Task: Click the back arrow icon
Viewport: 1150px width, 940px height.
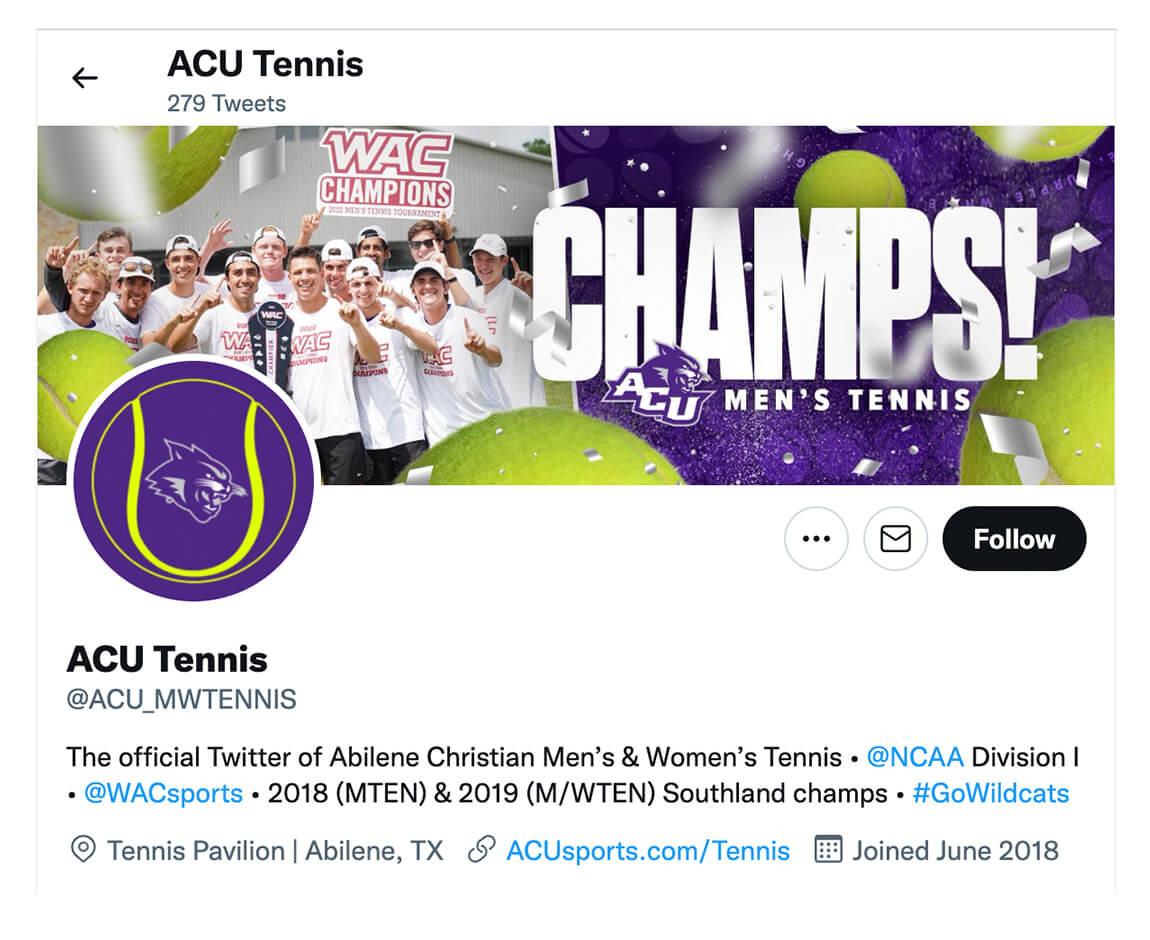Action: (85, 78)
